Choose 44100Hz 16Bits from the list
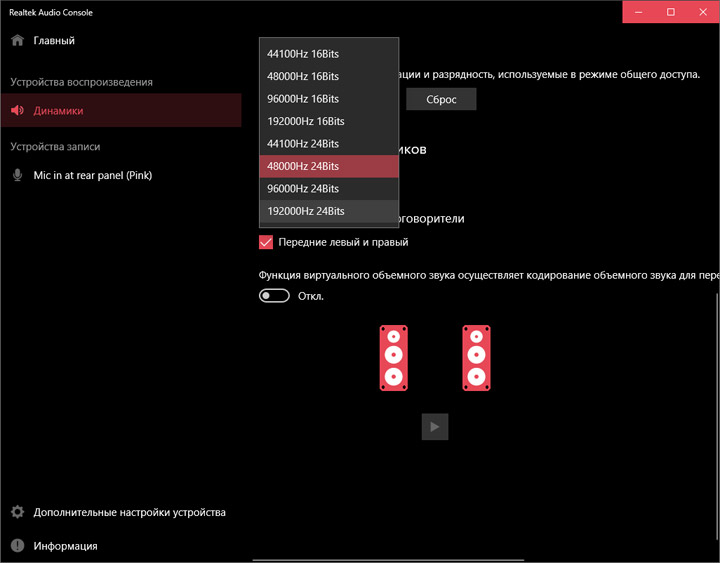The height and width of the screenshot is (563, 720). [329, 54]
